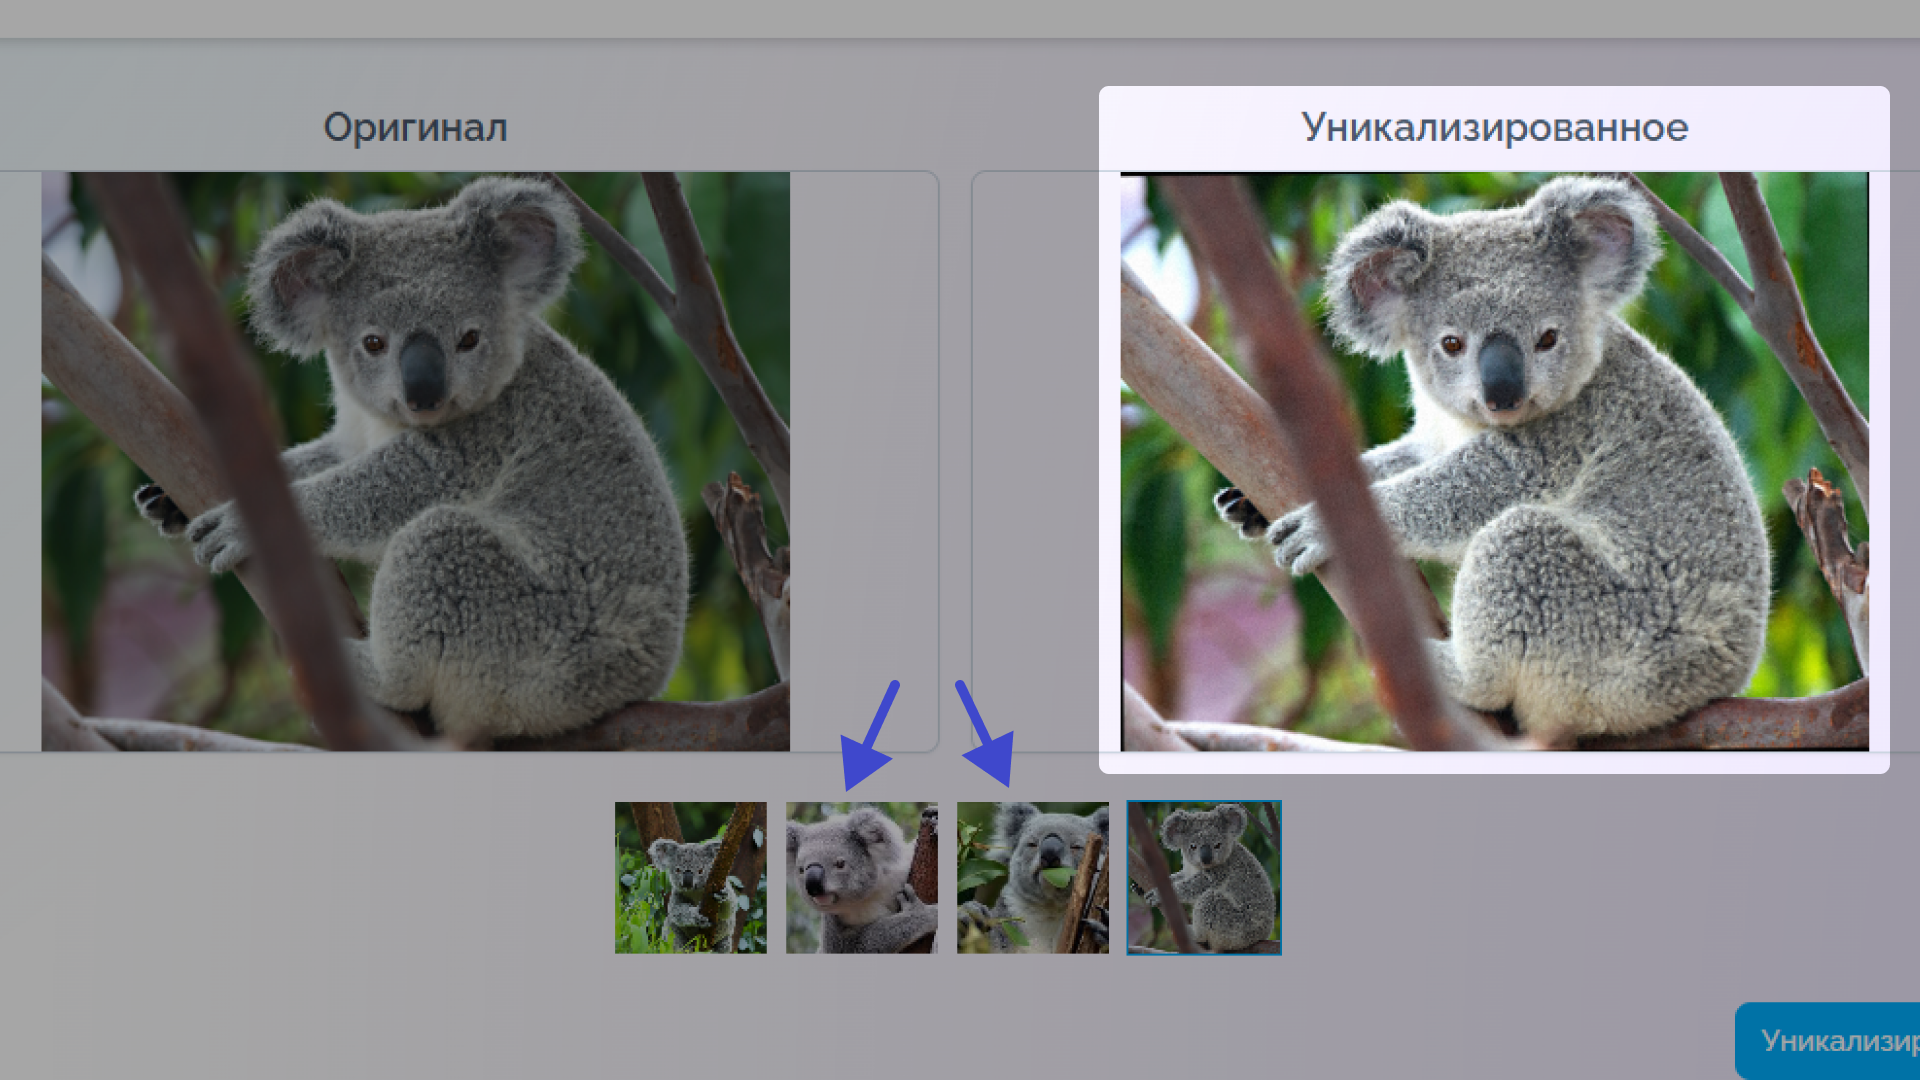This screenshot has width=1920, height=1080.
Task: Choose the highlighted fourth koala thumbnail
Action: coord(1204,877)
